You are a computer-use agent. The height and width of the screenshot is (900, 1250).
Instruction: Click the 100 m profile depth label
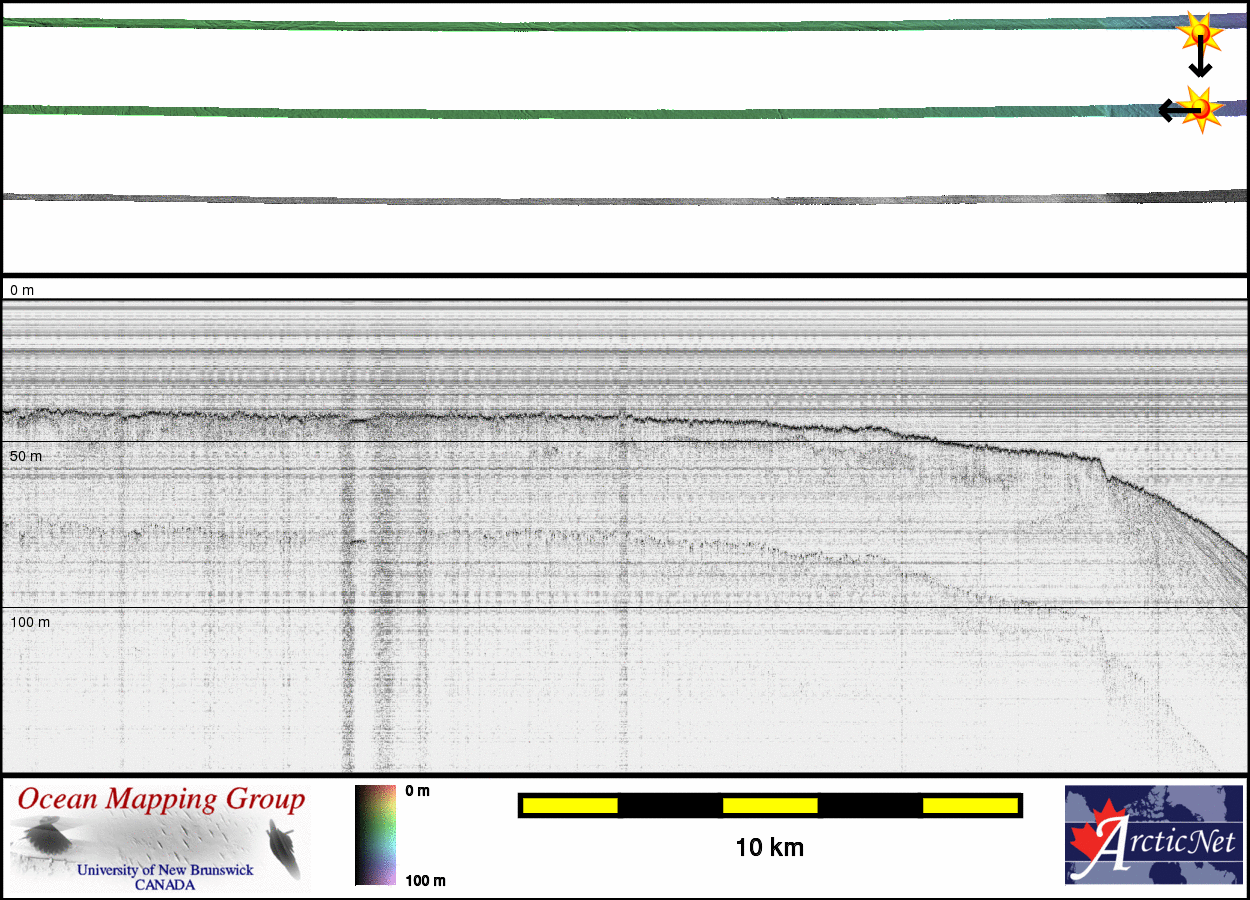(x=30, y=622)
